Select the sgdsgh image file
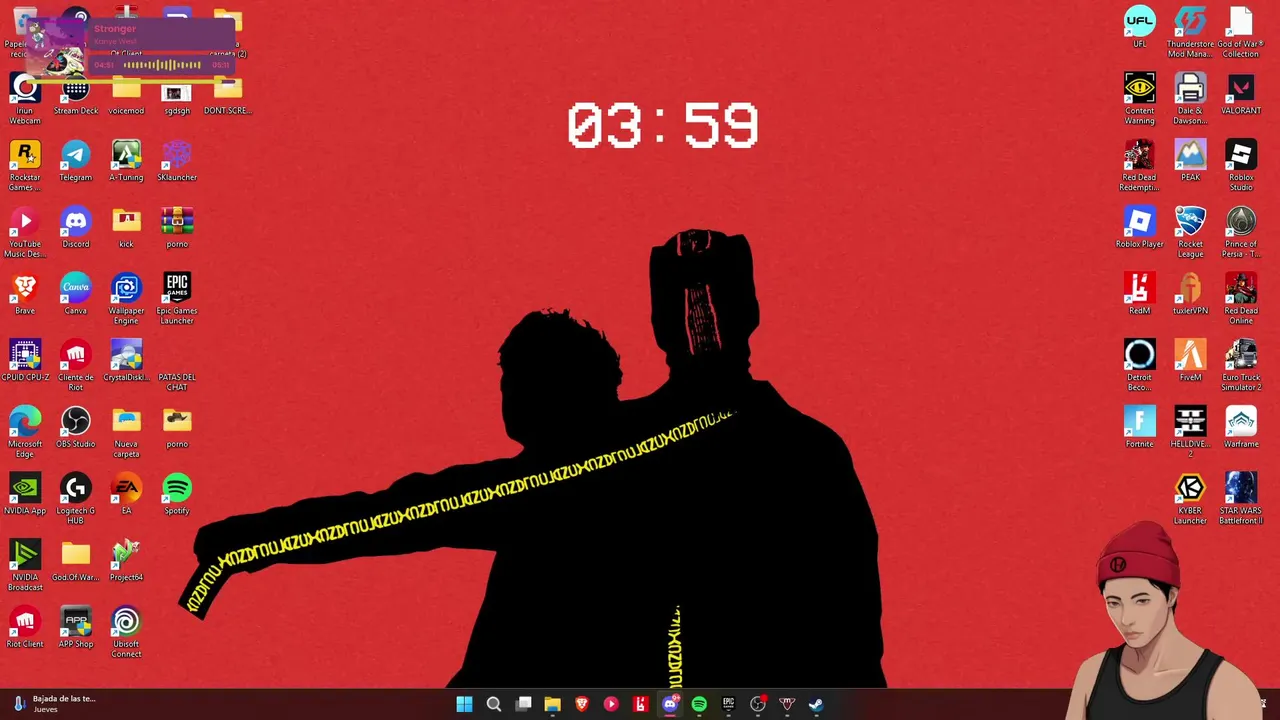The width and height of the screenshot is (1280, 720). point(177,97)
